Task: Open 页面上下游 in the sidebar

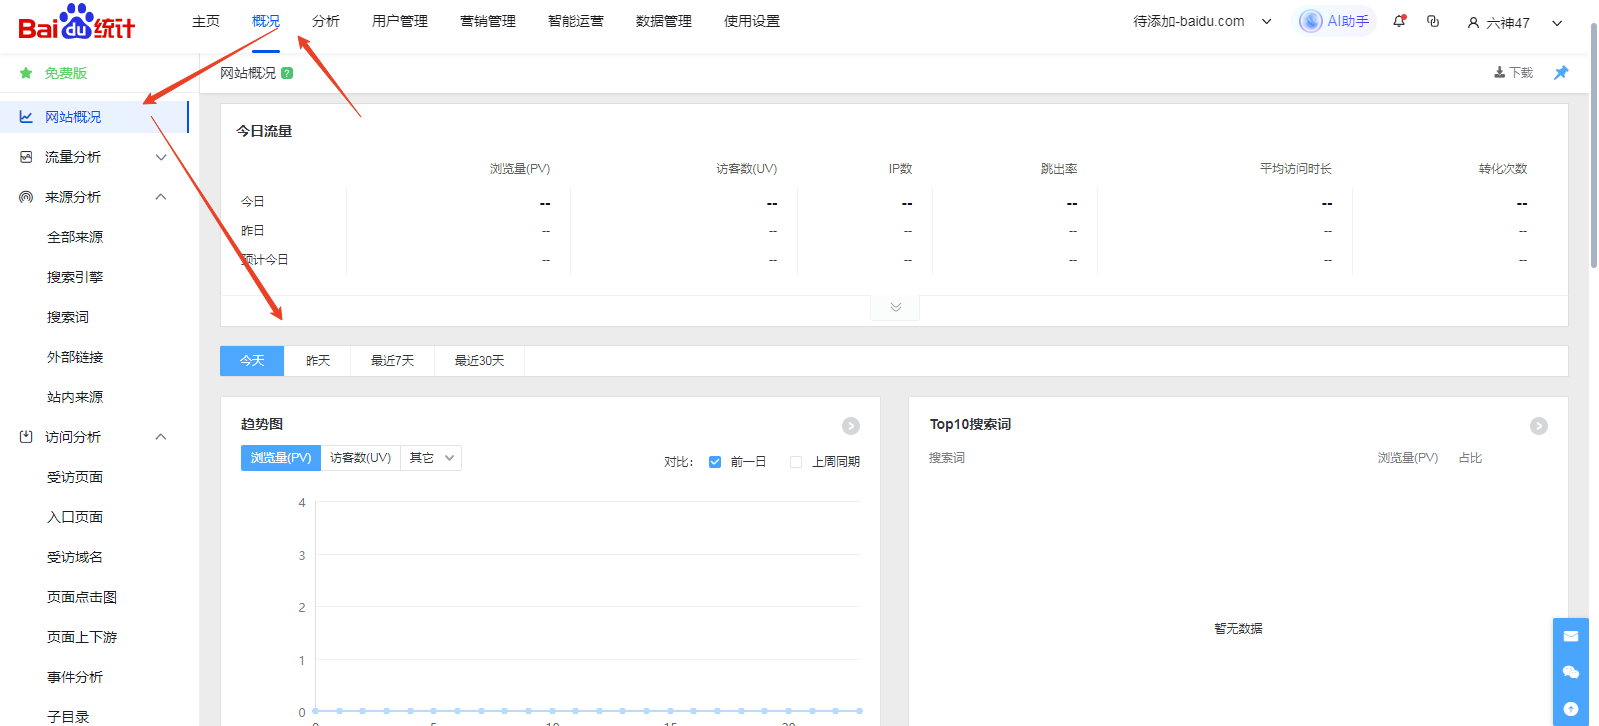Action: (82, 637)
